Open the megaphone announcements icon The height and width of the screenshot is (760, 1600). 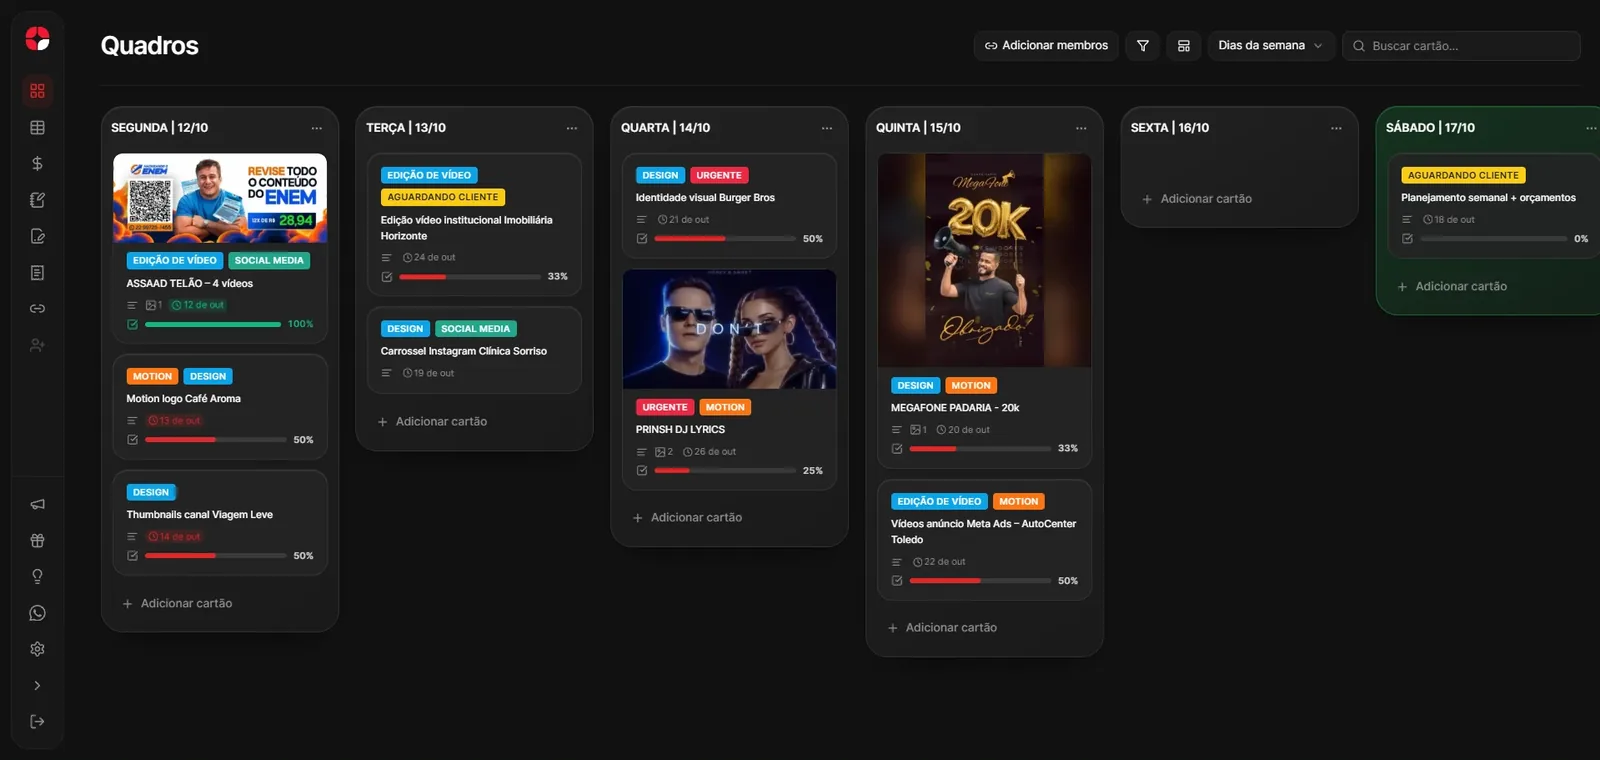[37, 504]
